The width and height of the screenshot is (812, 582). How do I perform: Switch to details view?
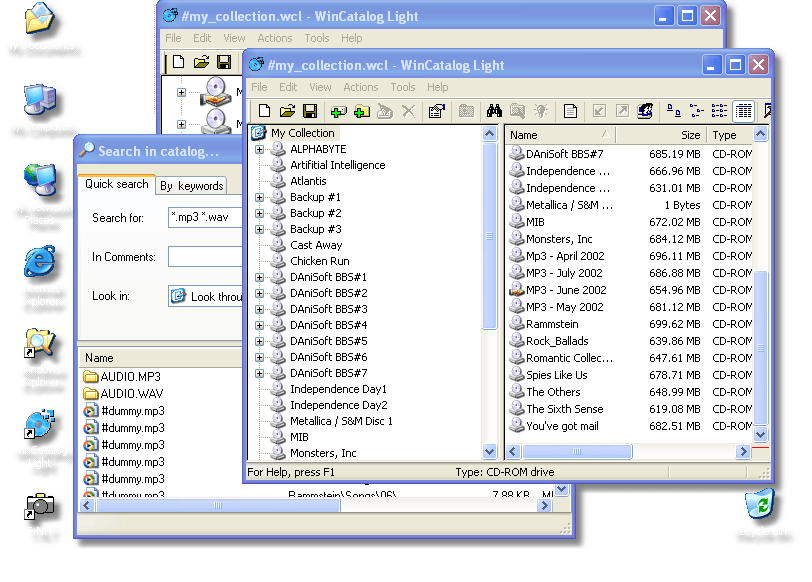744,111
